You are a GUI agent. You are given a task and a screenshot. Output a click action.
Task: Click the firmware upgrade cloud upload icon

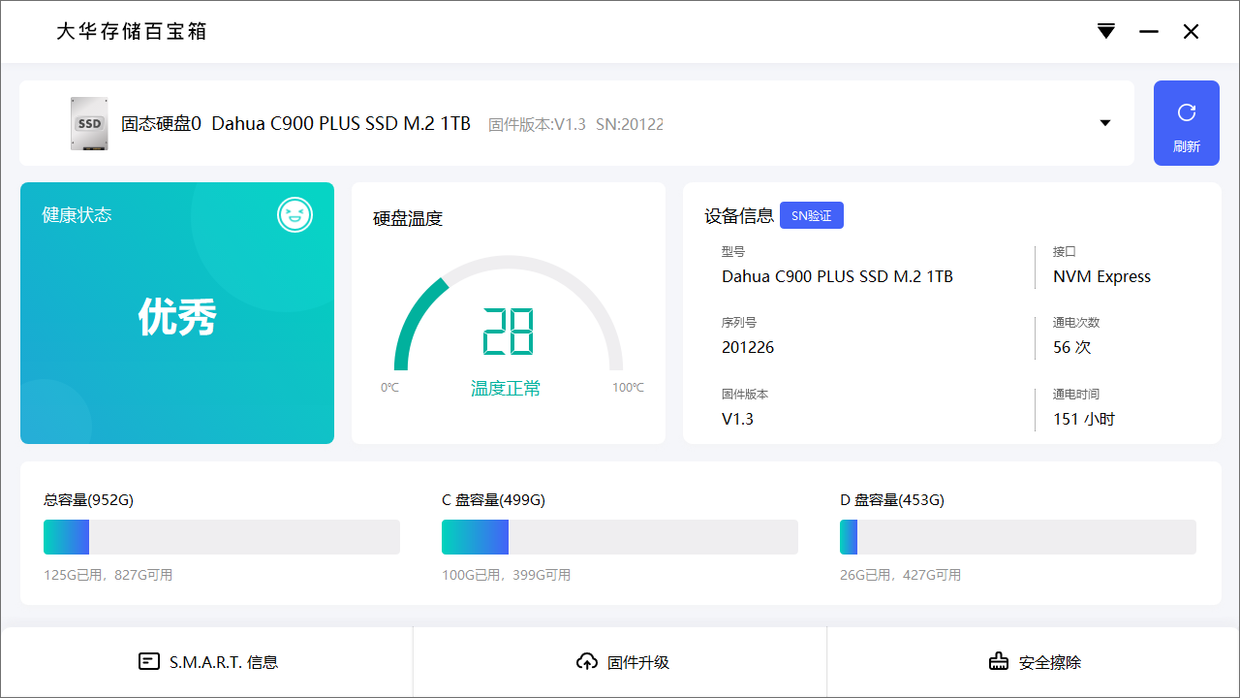coord(587,662)
